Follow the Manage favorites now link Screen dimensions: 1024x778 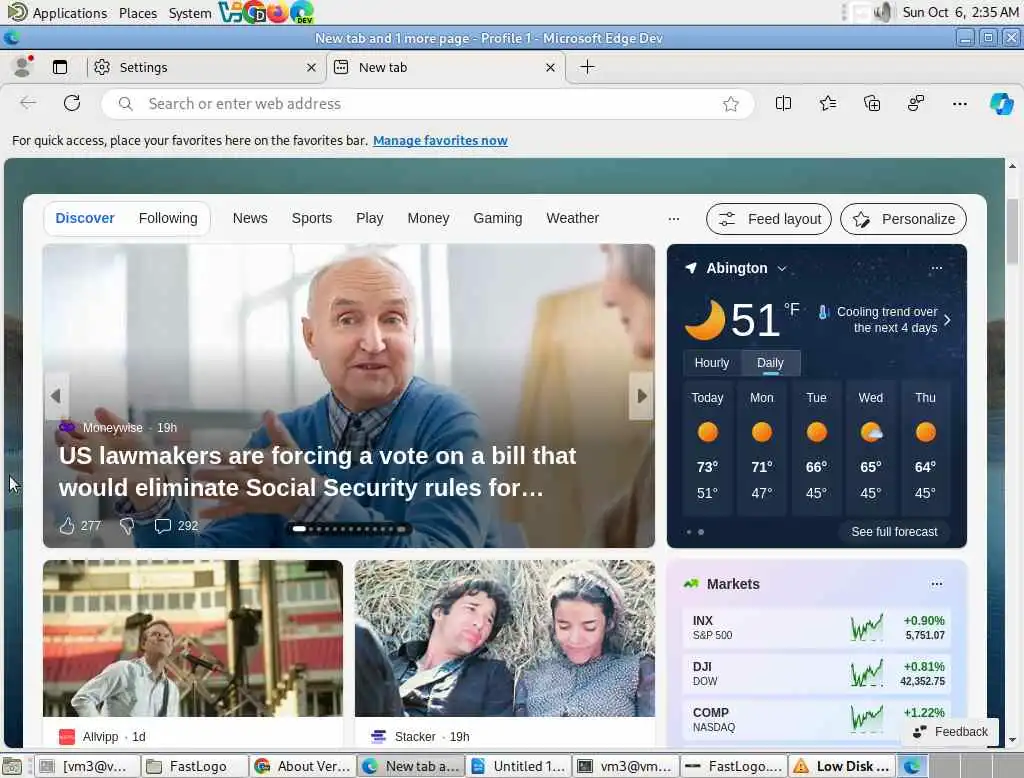coord(440,140)
